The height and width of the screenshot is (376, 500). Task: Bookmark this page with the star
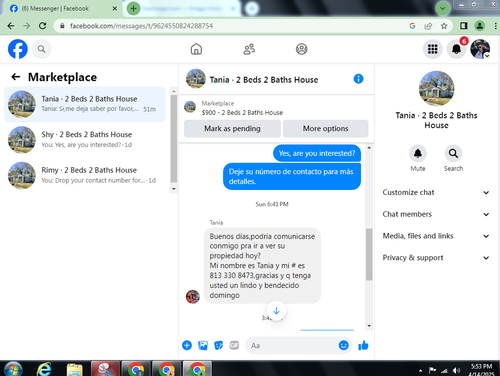point(444,26)
